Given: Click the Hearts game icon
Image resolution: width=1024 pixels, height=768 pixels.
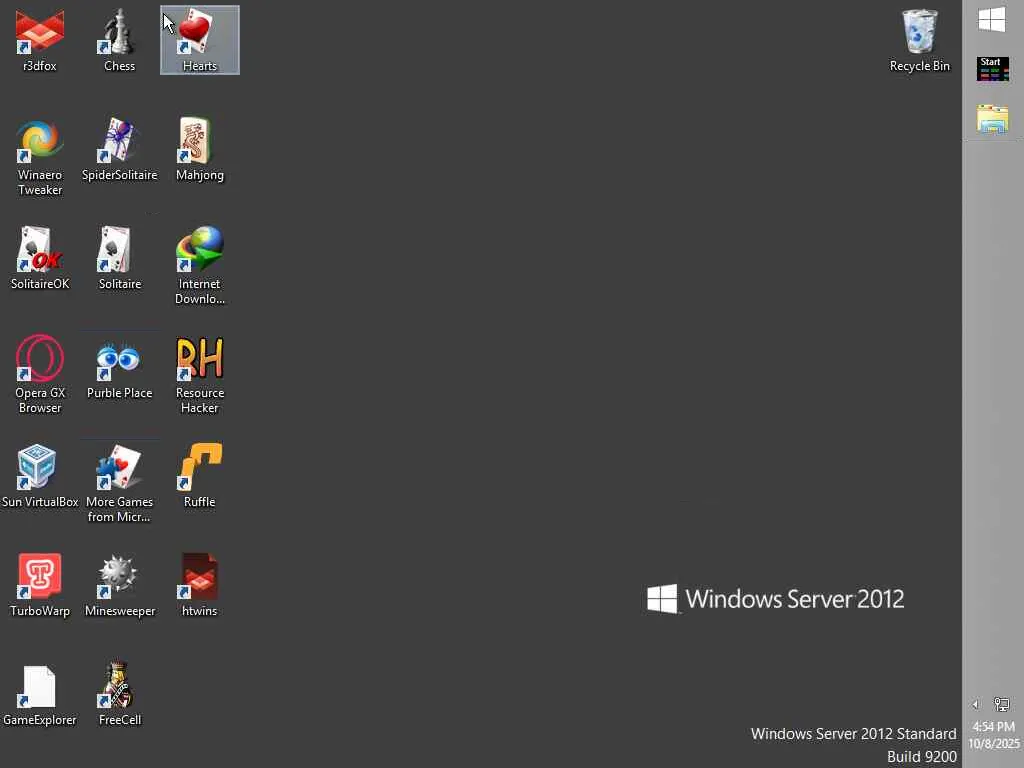Looking at the screenshot, I should click(200, 40).
